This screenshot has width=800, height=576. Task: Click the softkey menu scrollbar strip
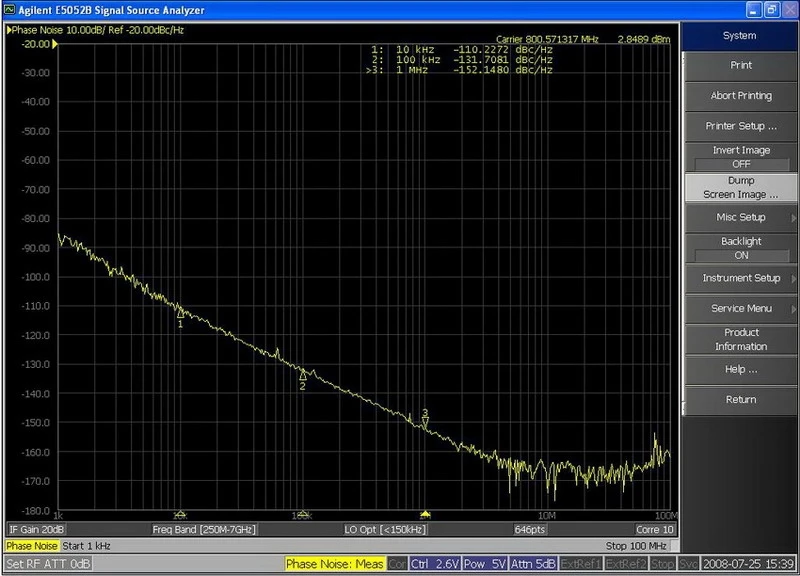683,233
